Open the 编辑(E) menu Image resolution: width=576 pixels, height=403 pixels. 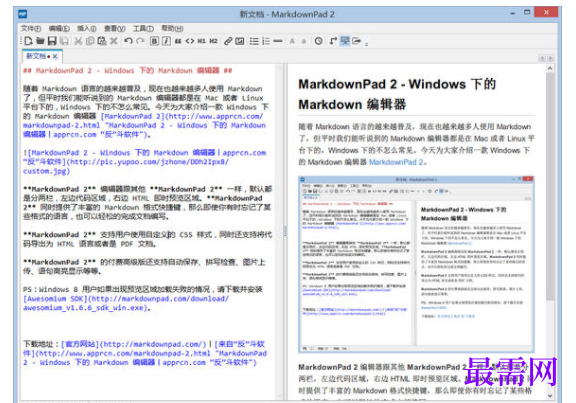pos(59,28)
